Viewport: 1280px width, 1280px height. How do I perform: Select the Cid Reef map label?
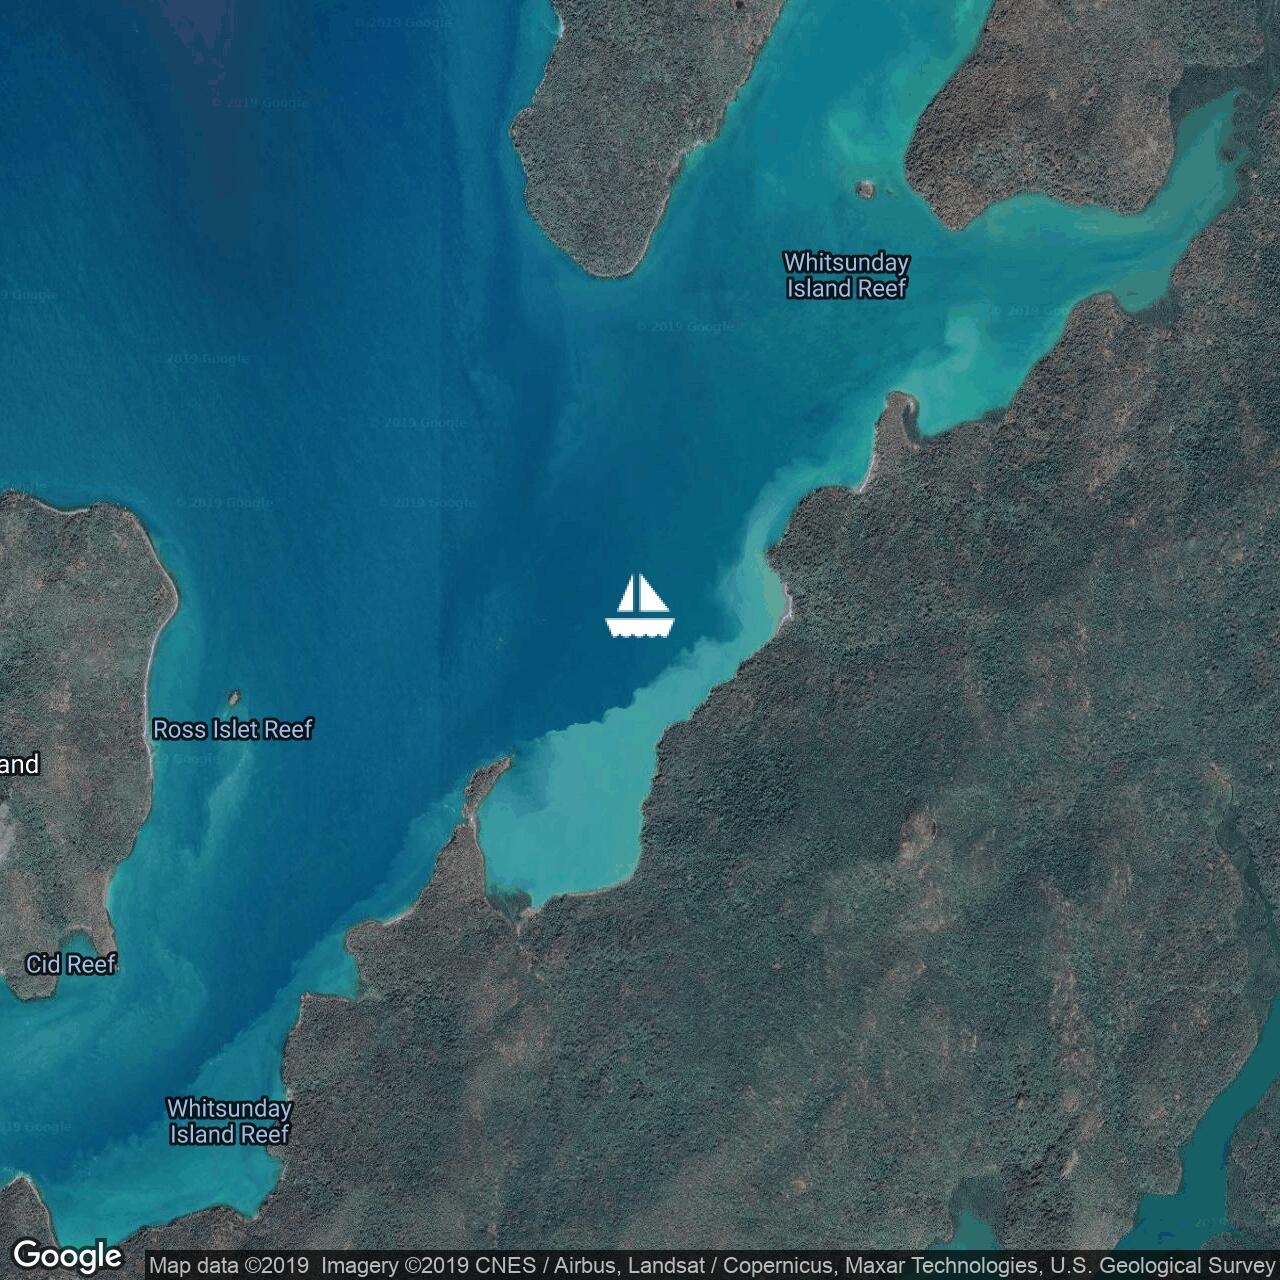click(71, 964)
